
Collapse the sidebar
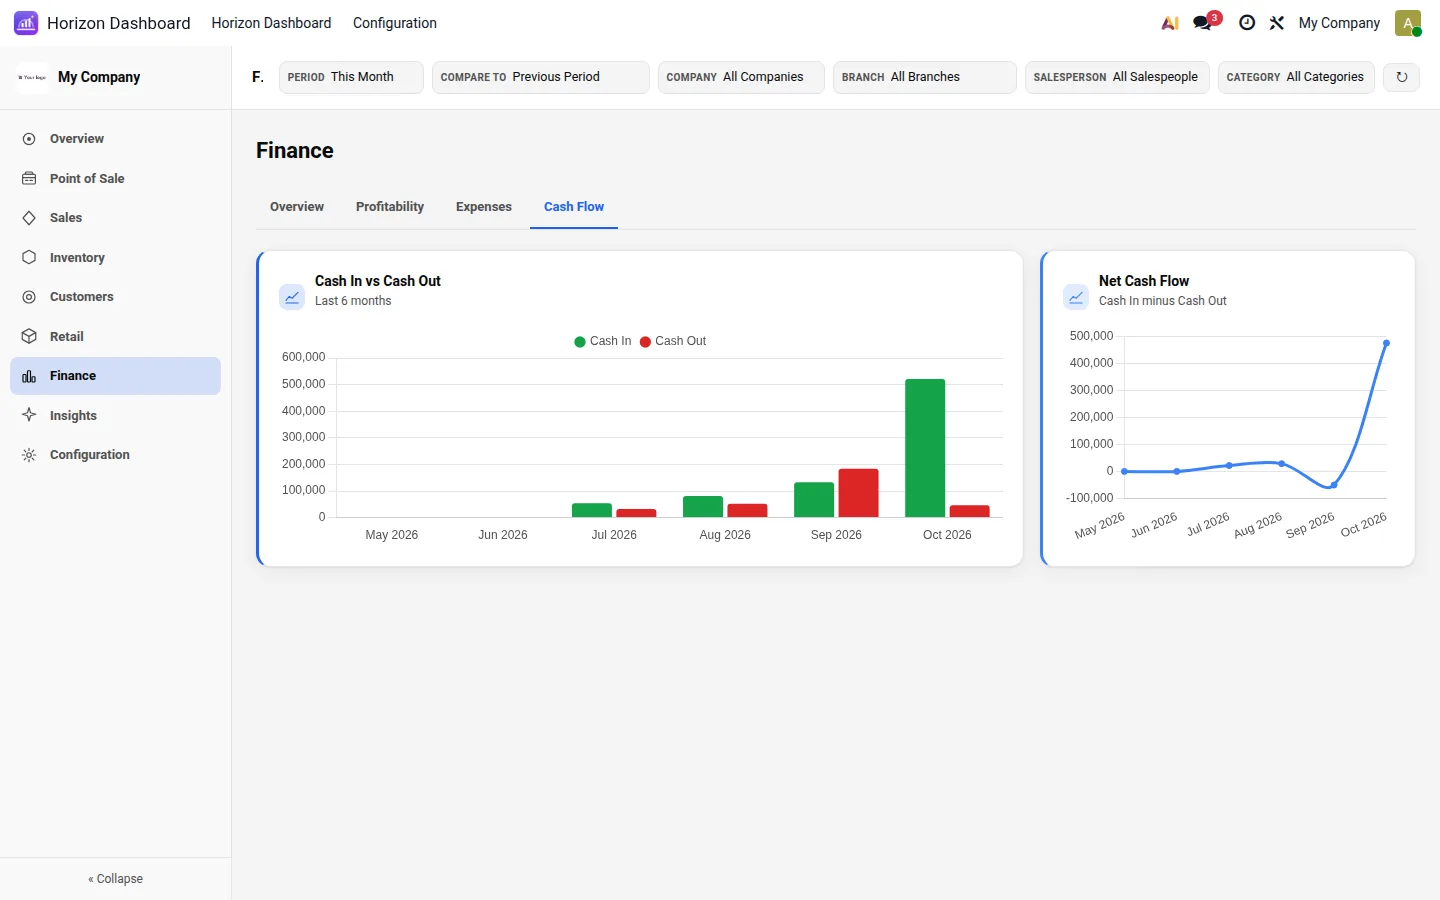(x=116, y=879)
